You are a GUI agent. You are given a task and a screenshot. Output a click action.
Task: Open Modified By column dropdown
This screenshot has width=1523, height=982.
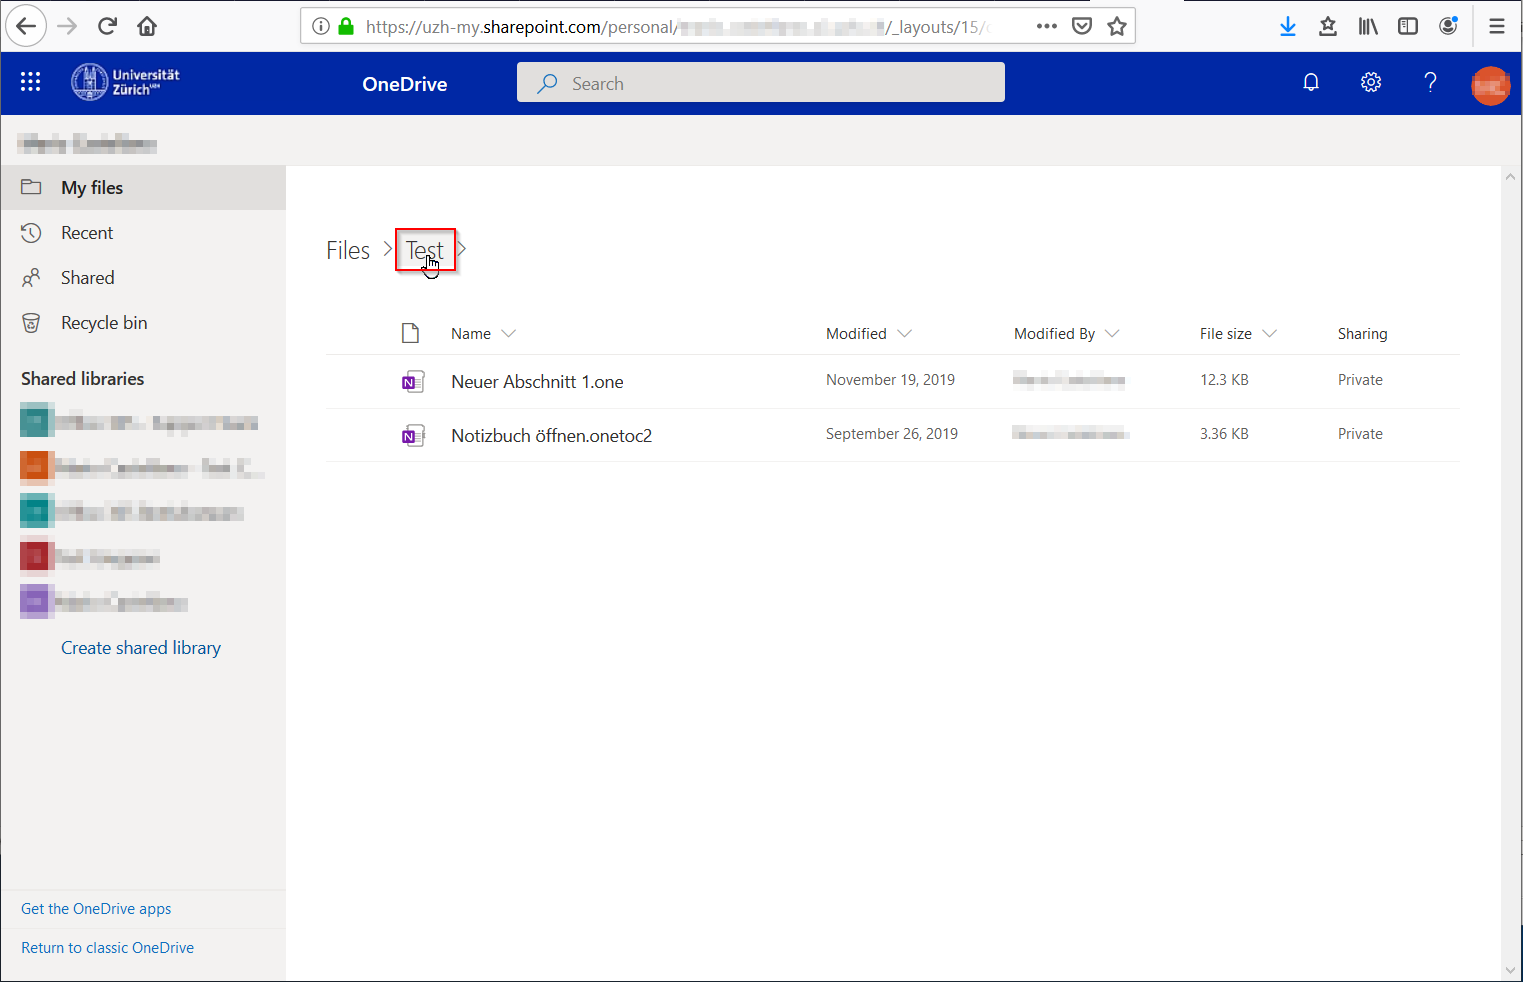(1112, 333)
